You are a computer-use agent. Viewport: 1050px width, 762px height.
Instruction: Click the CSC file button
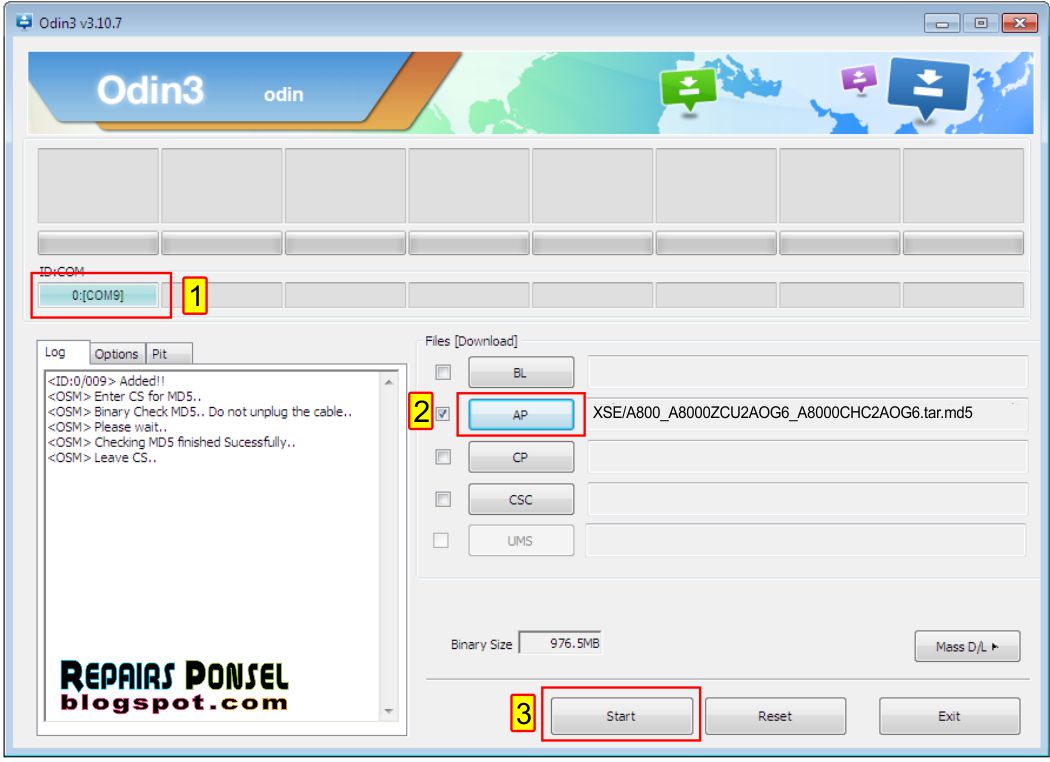521,500
